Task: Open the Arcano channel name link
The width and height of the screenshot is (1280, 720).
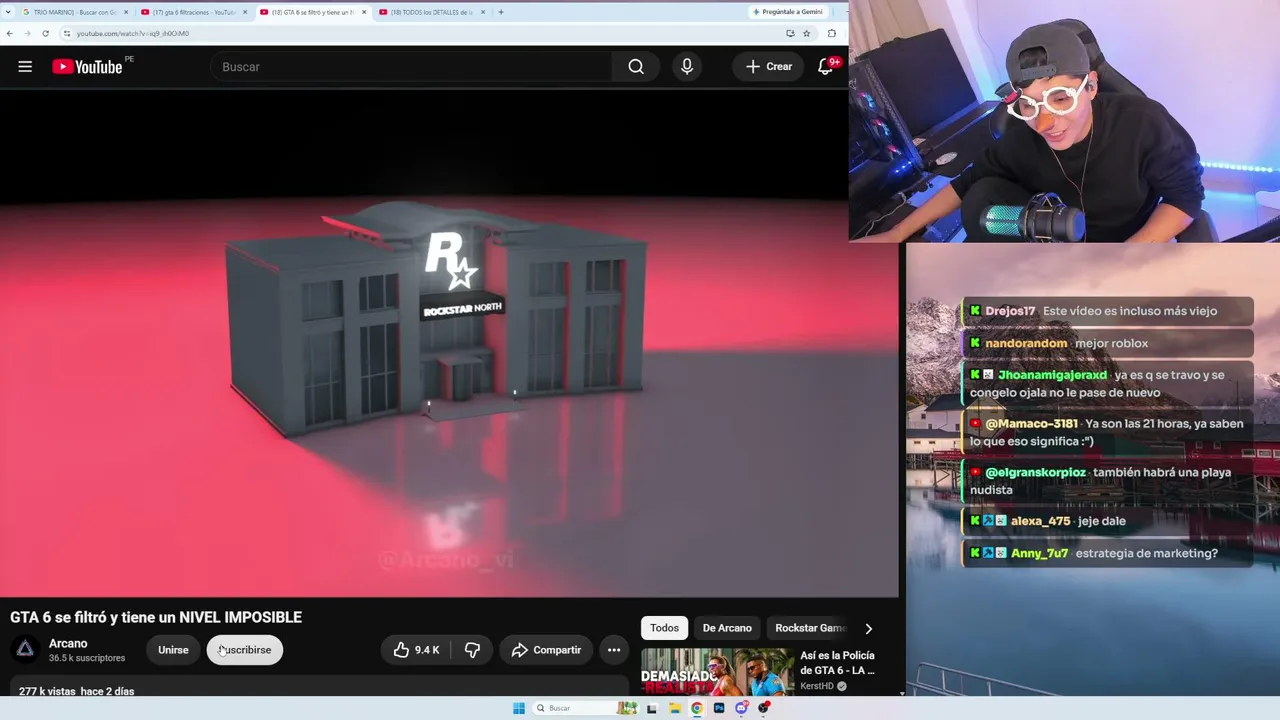Action: 68,643
